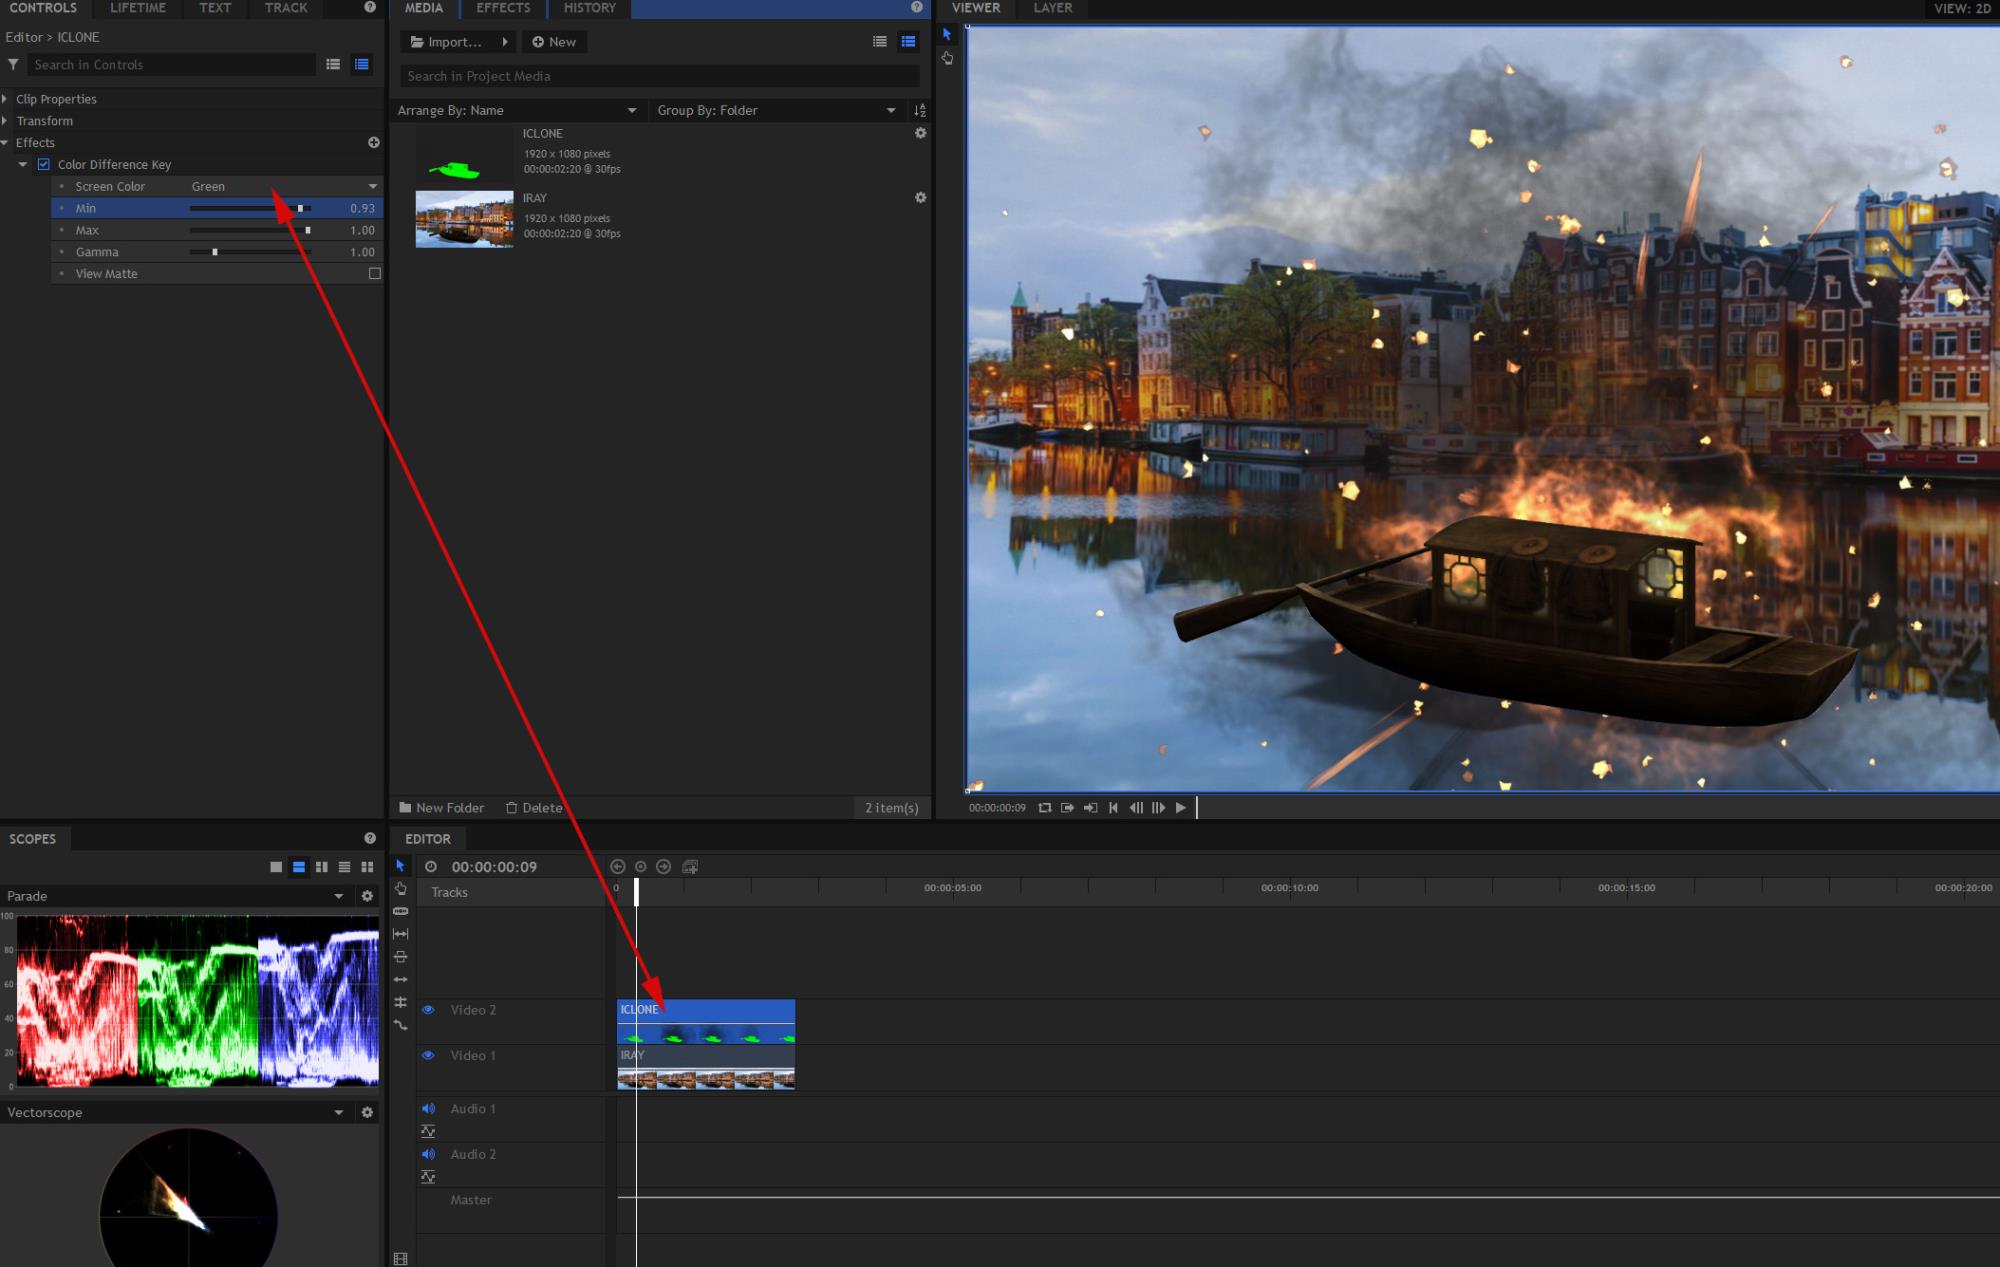Click the curved value graph tool in Editor

[x=400, y=1025]
